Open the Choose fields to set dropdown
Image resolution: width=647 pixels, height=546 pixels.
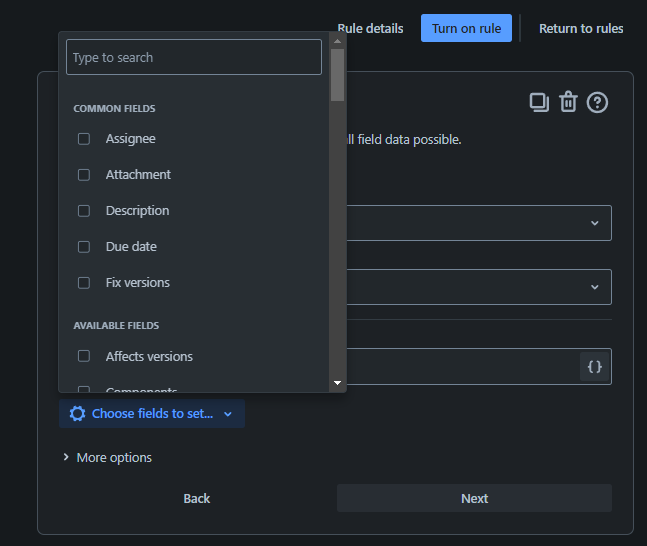click(x=152, y=414)
